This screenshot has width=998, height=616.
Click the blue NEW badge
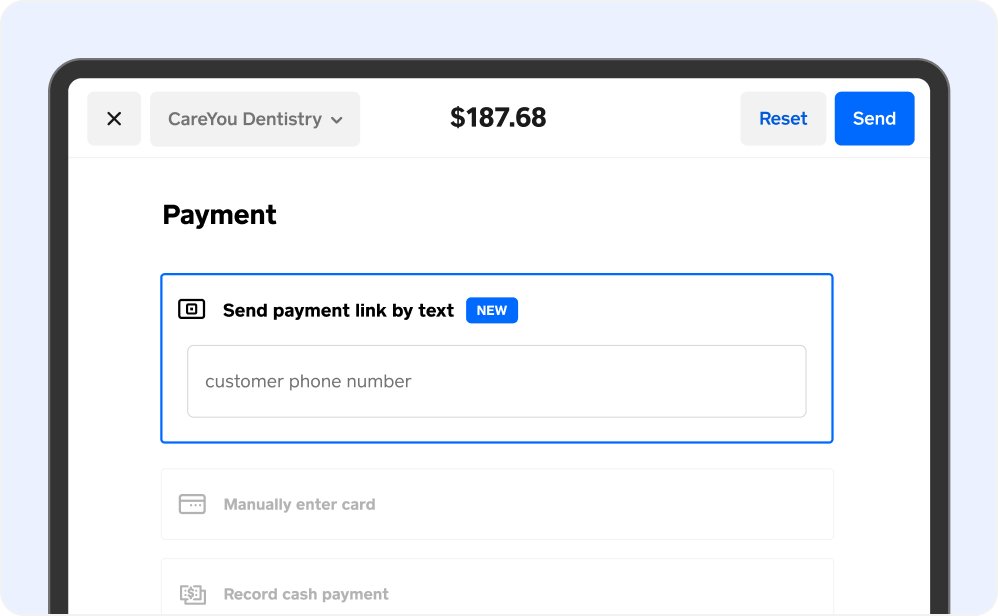(492, 311)
